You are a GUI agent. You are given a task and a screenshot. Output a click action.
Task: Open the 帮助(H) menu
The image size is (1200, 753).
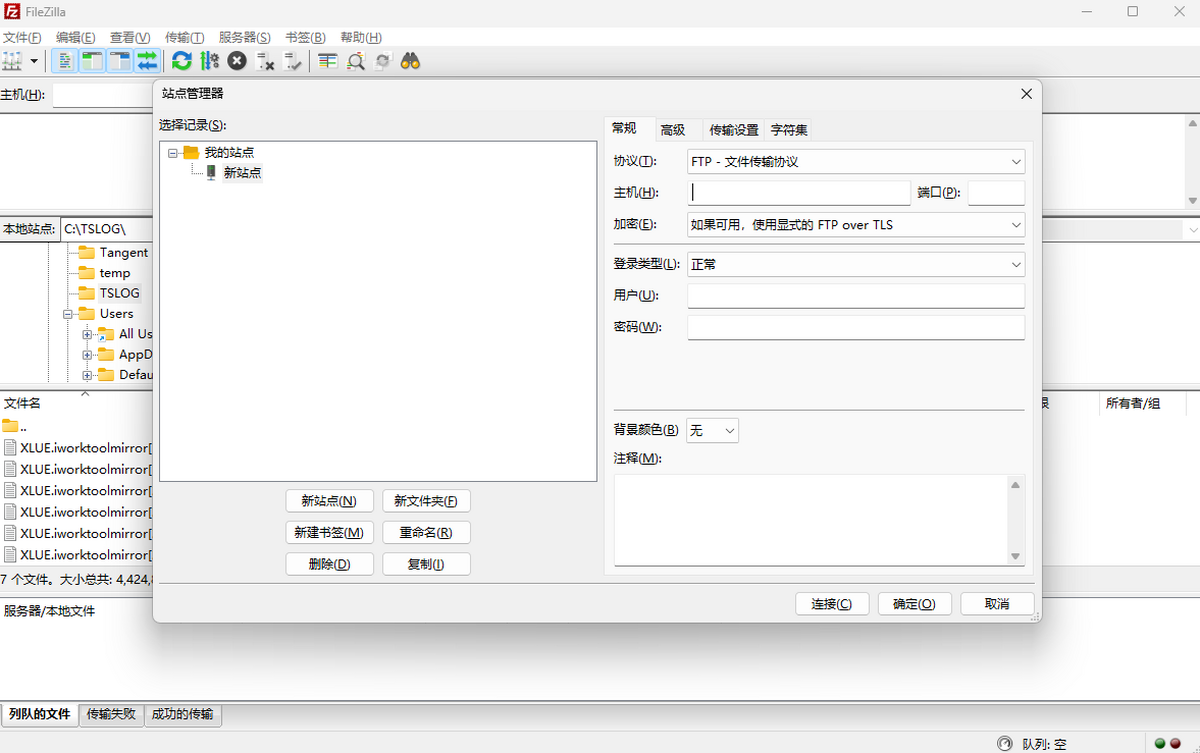pos(361,37)
